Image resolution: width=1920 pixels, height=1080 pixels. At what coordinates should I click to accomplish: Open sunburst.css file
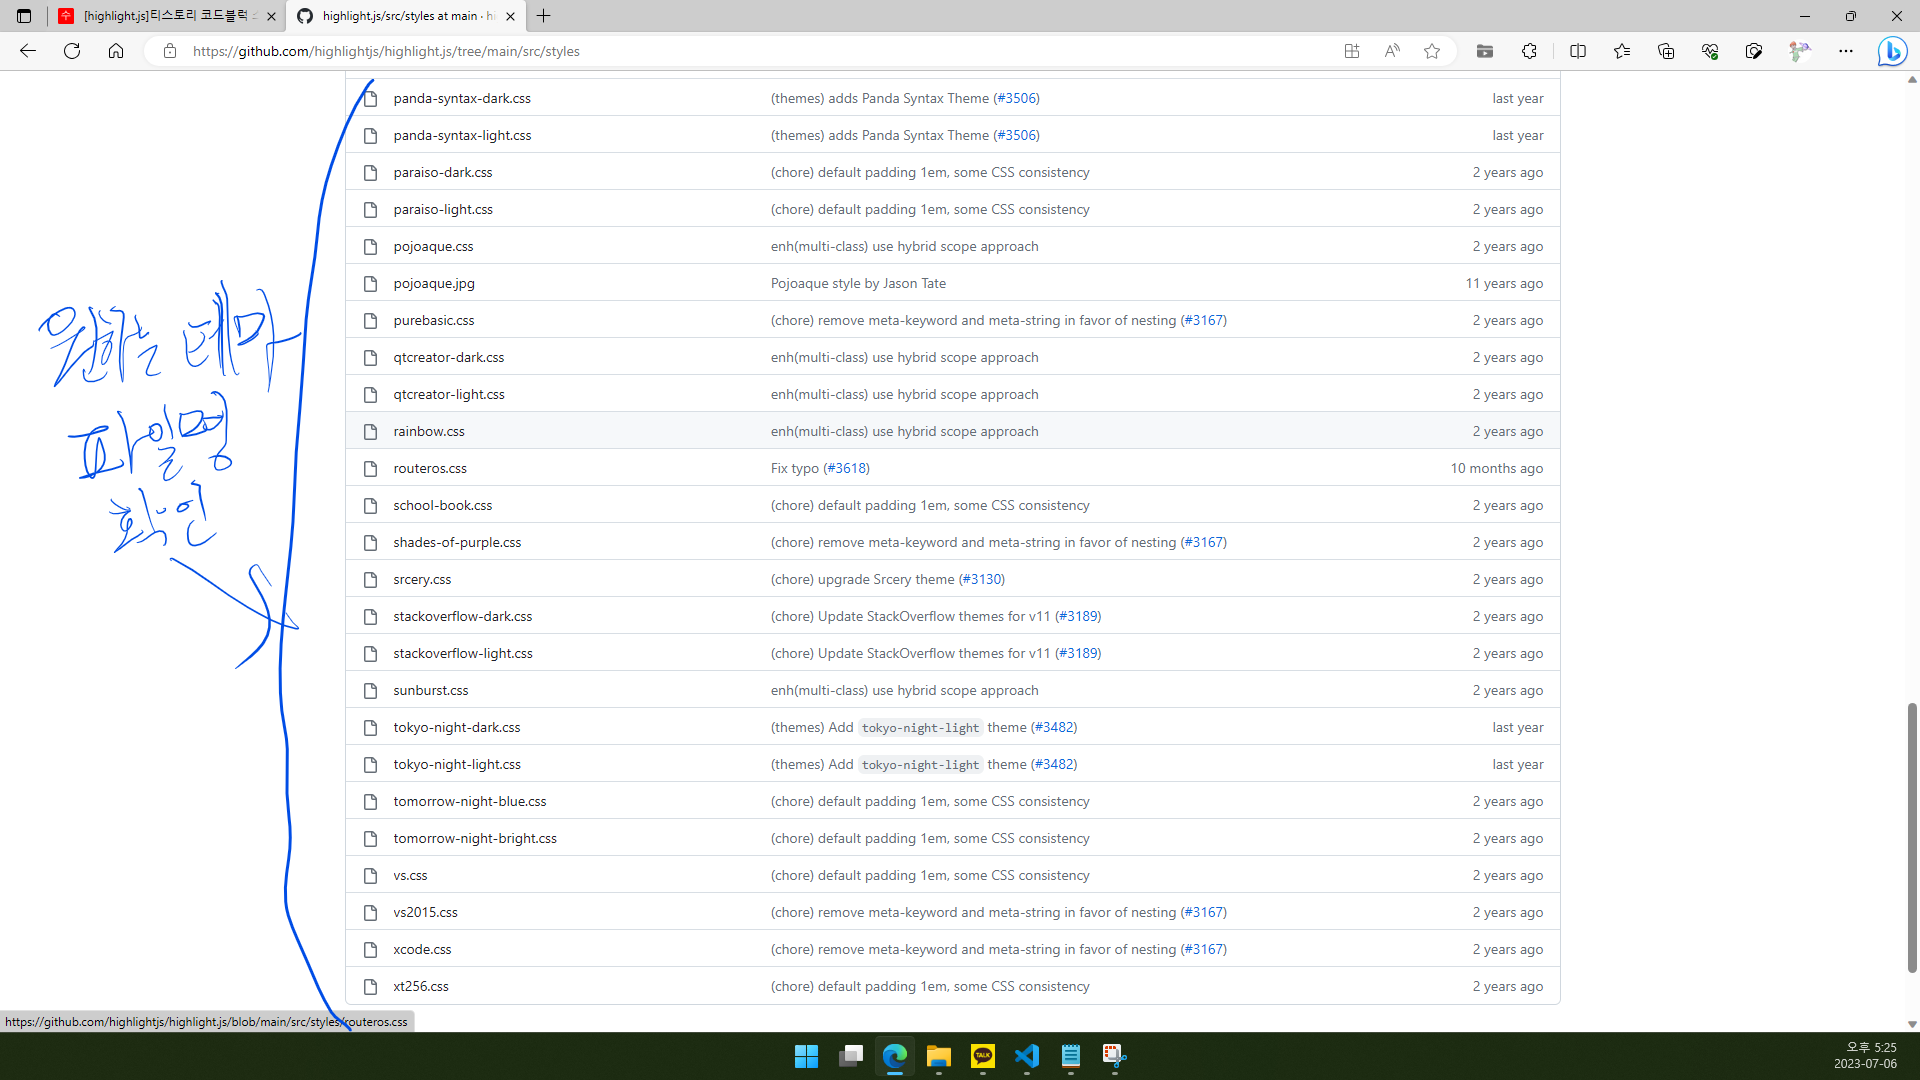431,690
